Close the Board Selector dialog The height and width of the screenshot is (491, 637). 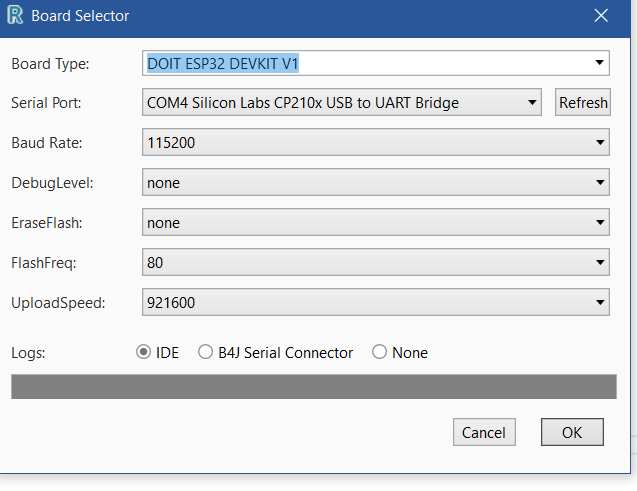point(601,16)
